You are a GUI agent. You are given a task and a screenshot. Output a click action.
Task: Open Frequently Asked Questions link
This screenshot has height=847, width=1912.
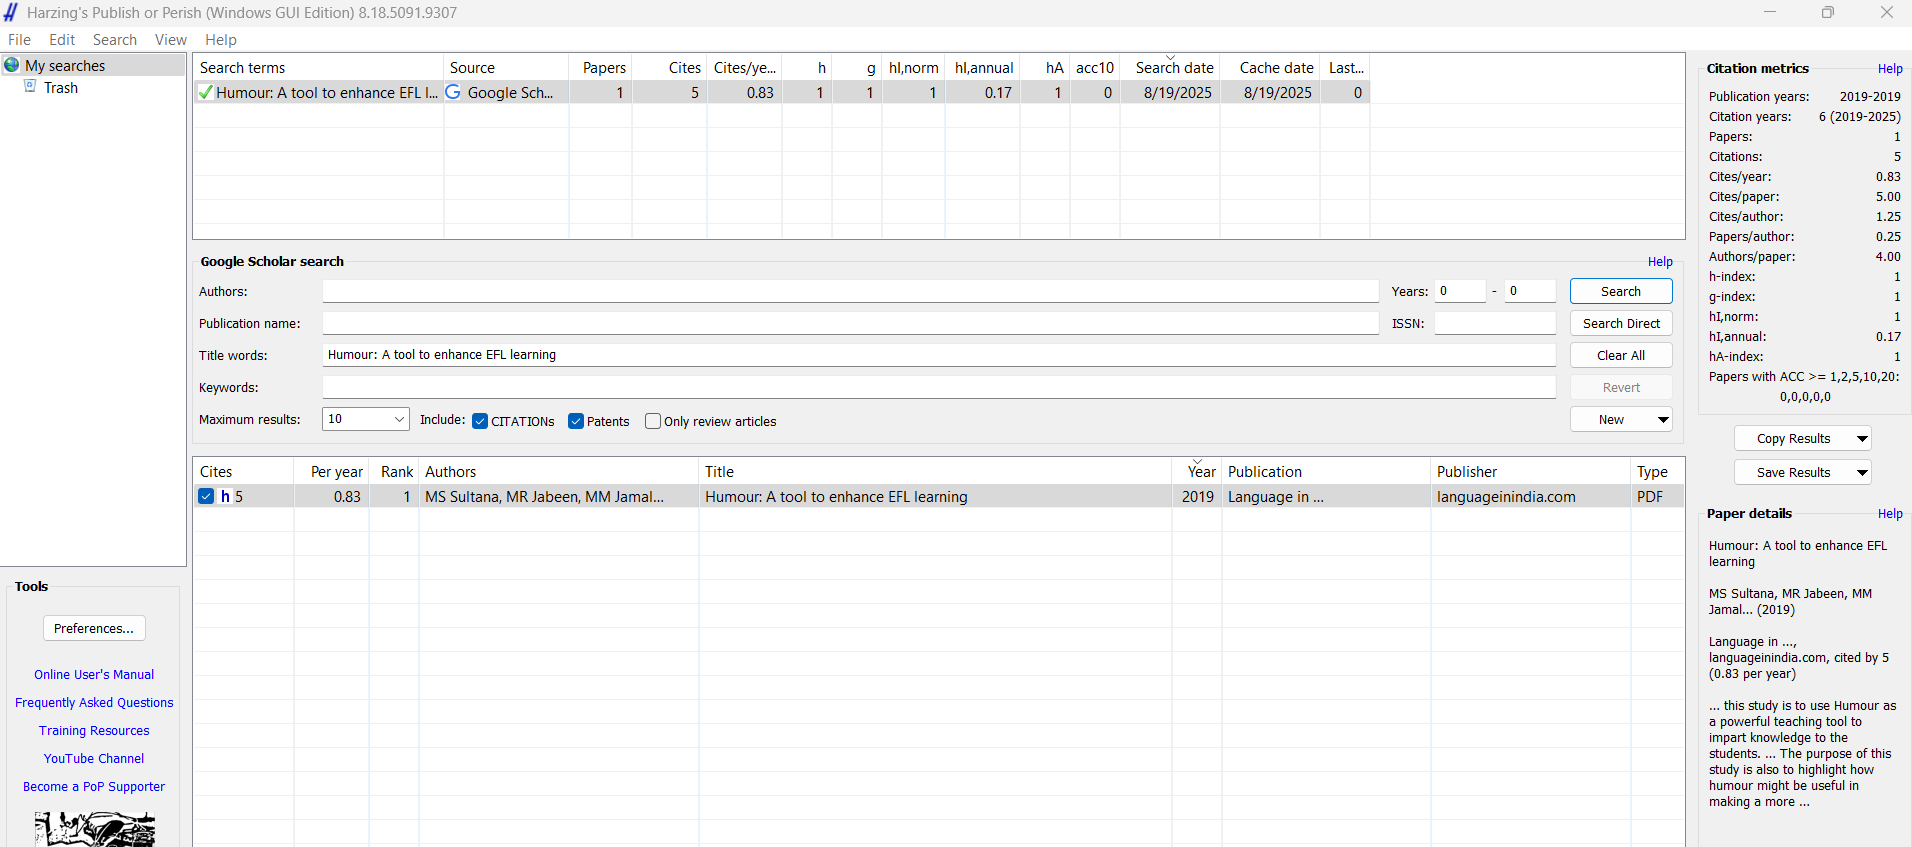pyautogui.click(x=94, y=703)
